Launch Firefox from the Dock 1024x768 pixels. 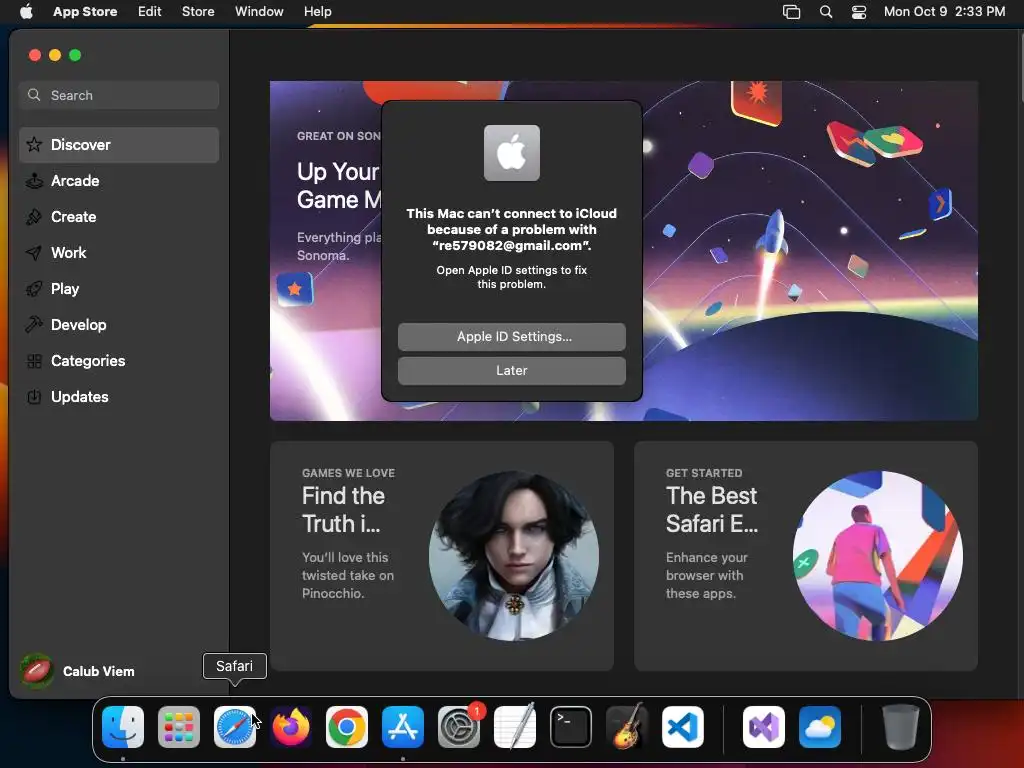pos(291,727)
